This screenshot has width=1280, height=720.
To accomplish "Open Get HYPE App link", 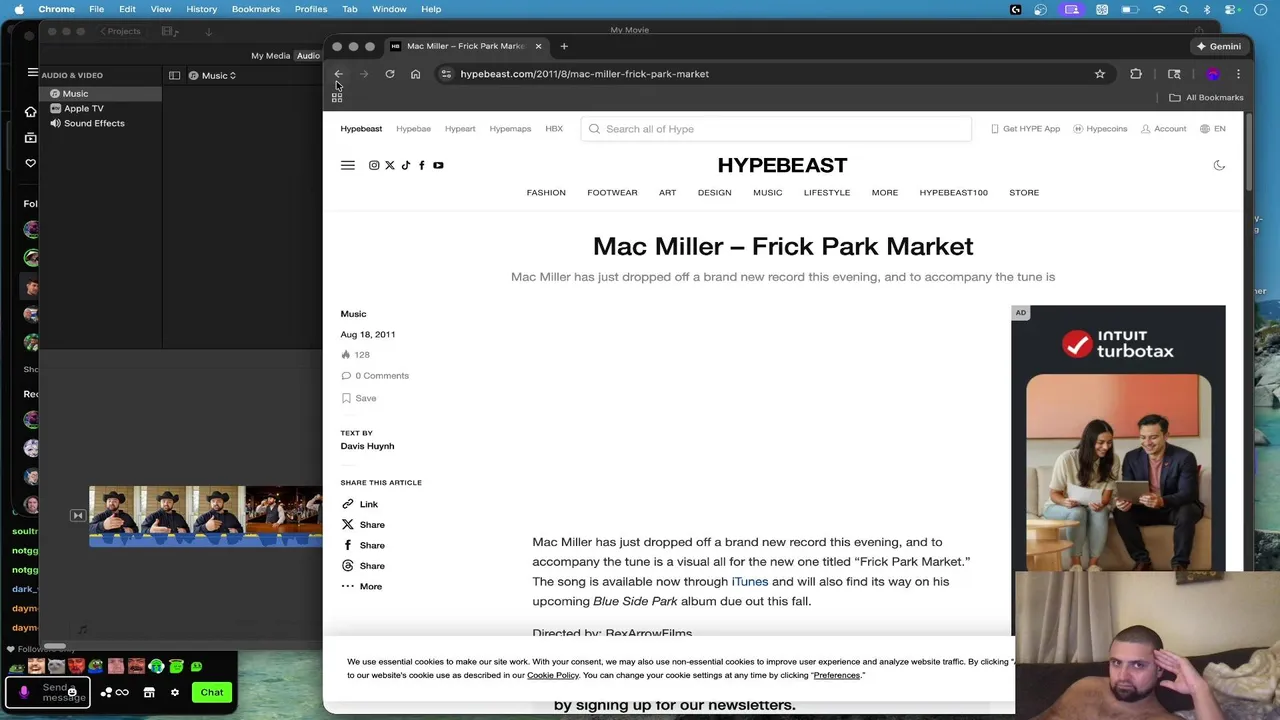I will (1025, 129).
